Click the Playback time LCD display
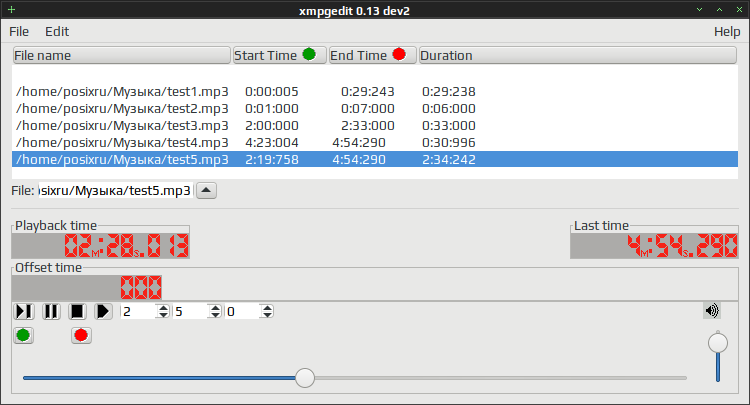This screenshot has width=750, height=405. click(x=100, y=246)
